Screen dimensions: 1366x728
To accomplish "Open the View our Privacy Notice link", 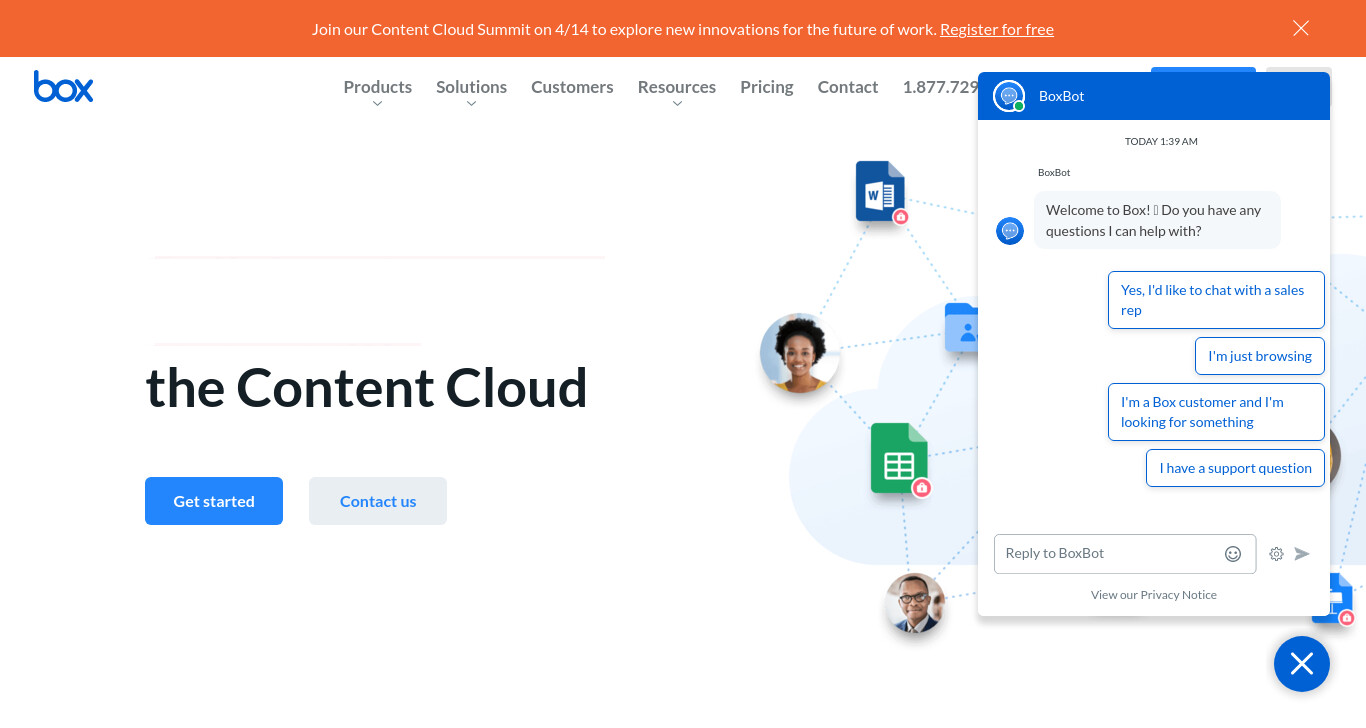I will pyautogui.click(x=1154, y=595).
